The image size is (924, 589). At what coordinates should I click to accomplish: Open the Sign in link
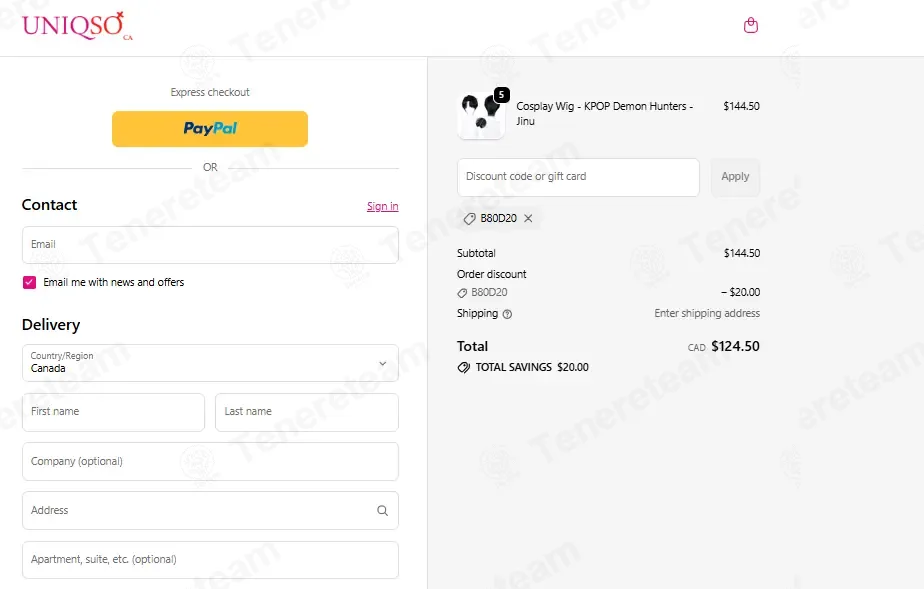tap(382, 206)
